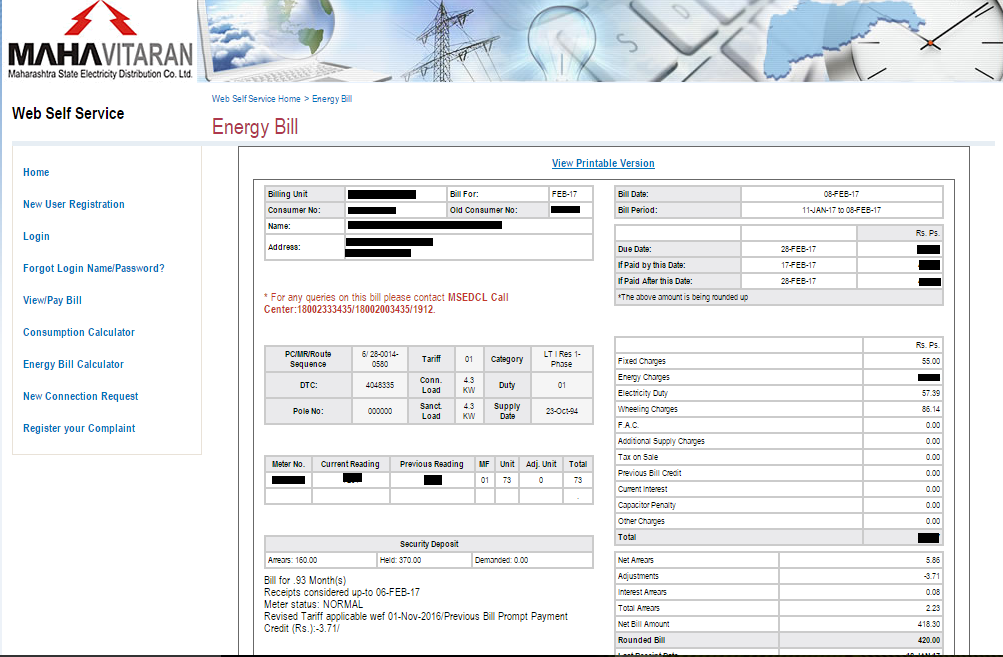This screenshot has height=657, width=1003.
Task: Click the Mahavitaran logo
Action: pyautogui.click(x=98, y=45)
